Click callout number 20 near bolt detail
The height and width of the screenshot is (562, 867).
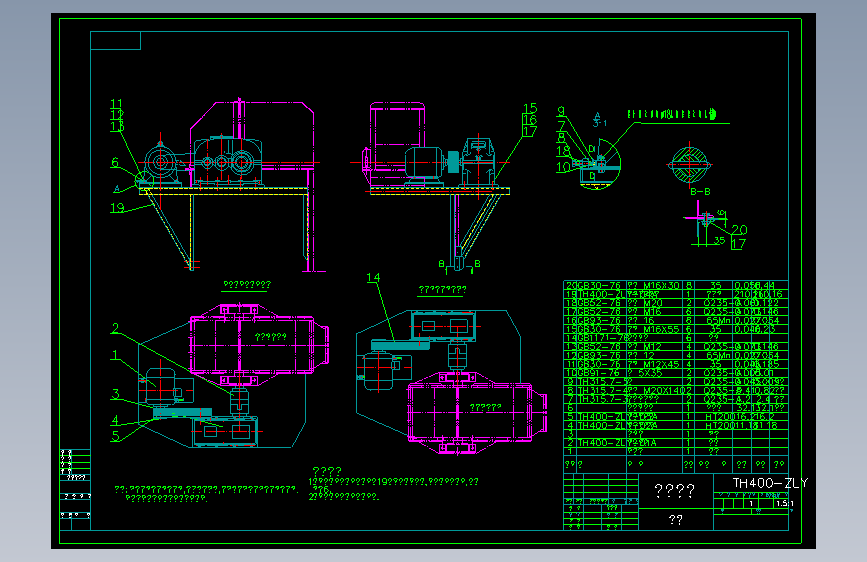point(739,230)
